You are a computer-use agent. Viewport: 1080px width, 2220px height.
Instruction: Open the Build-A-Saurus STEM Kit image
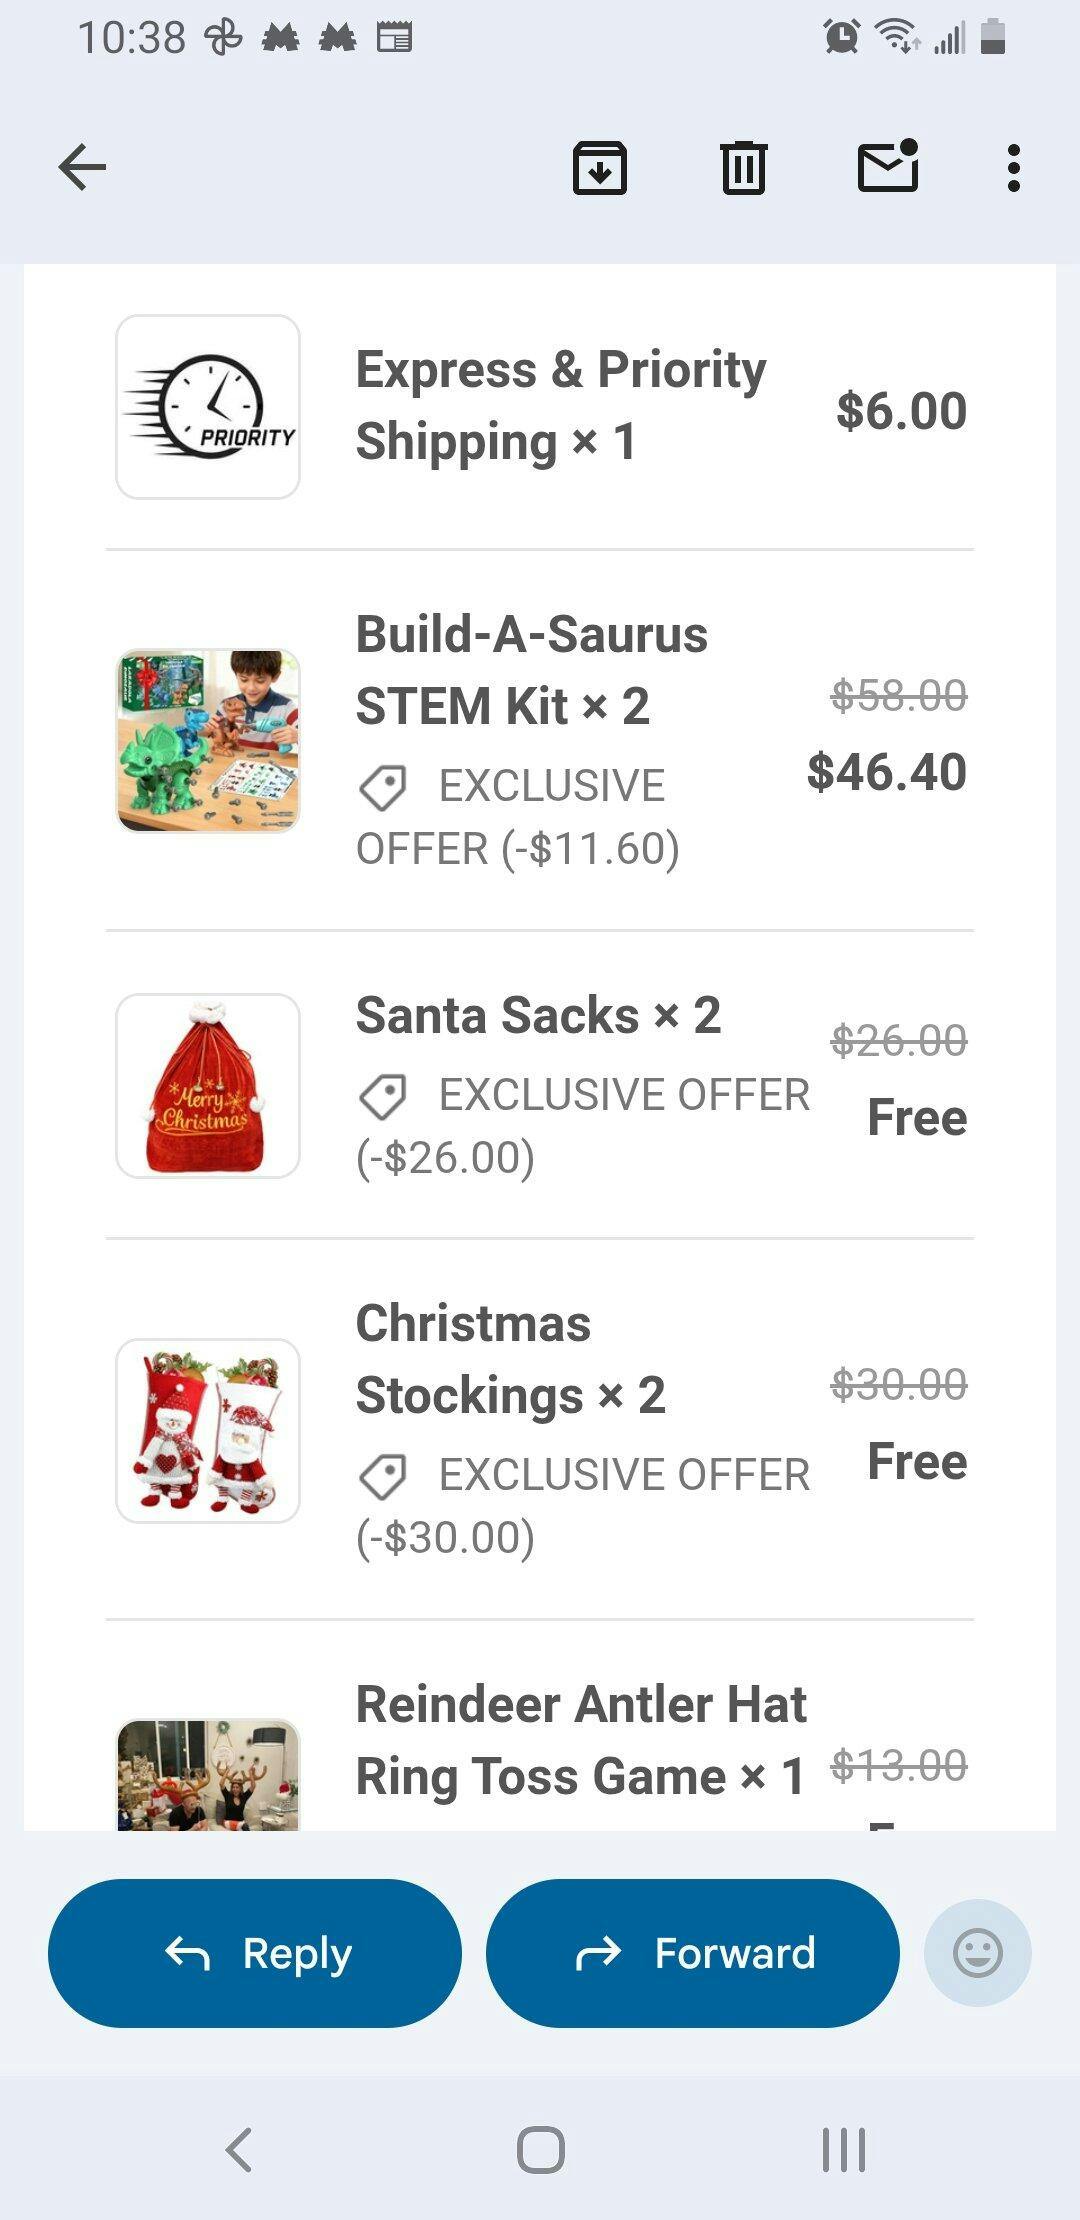coord(208,741)
